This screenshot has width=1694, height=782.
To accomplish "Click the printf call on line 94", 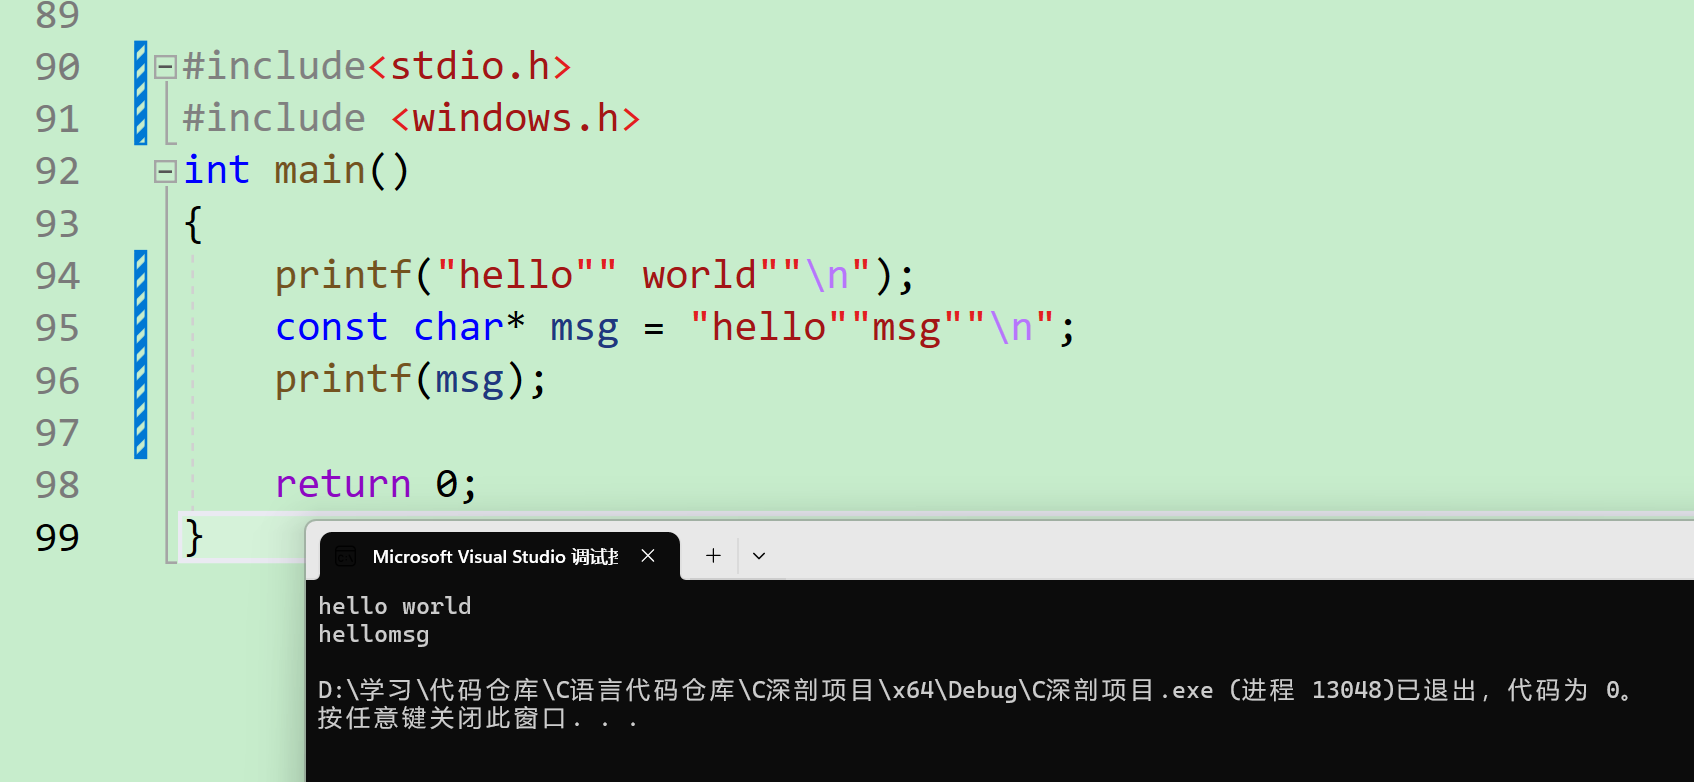I will click(343, 275).
